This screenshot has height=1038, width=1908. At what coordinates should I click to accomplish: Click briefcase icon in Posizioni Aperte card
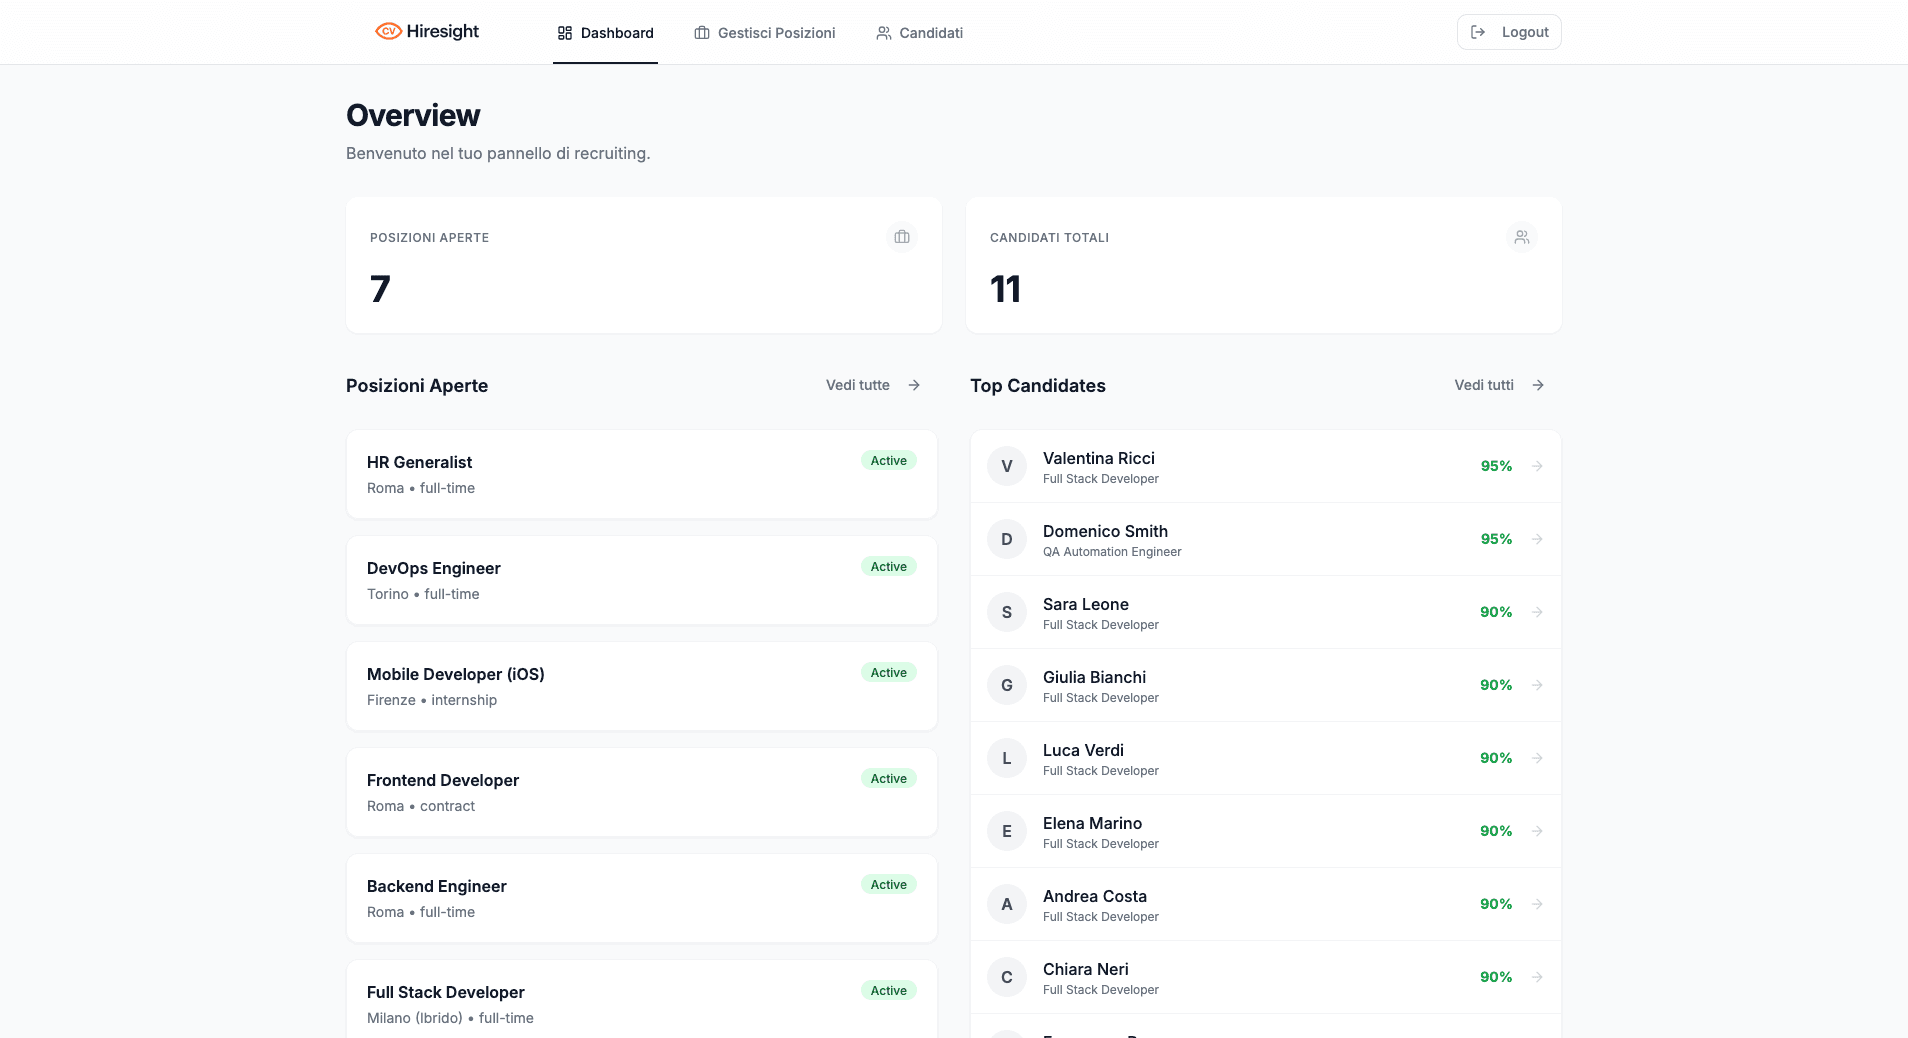tap(902, 237)
